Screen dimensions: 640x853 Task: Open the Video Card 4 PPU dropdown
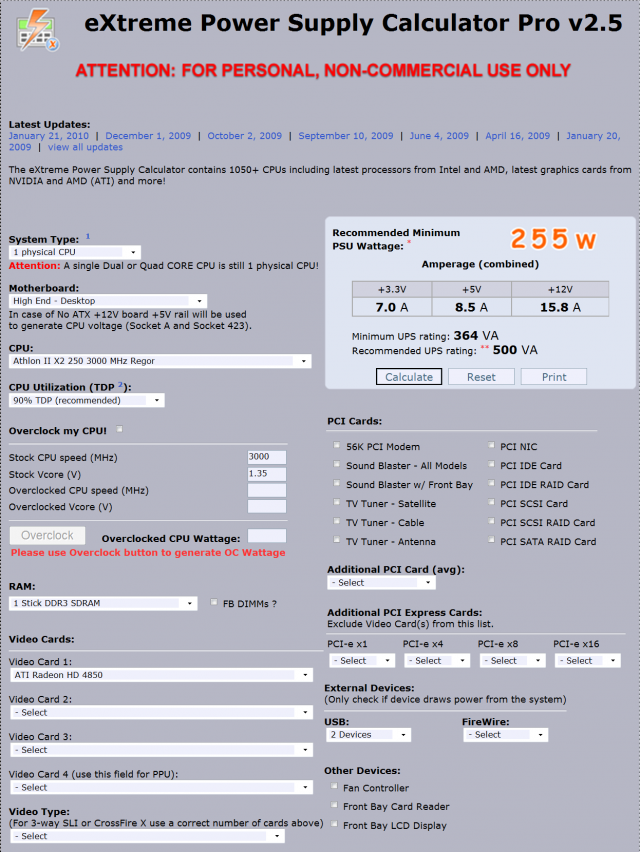tap(162, 788)
